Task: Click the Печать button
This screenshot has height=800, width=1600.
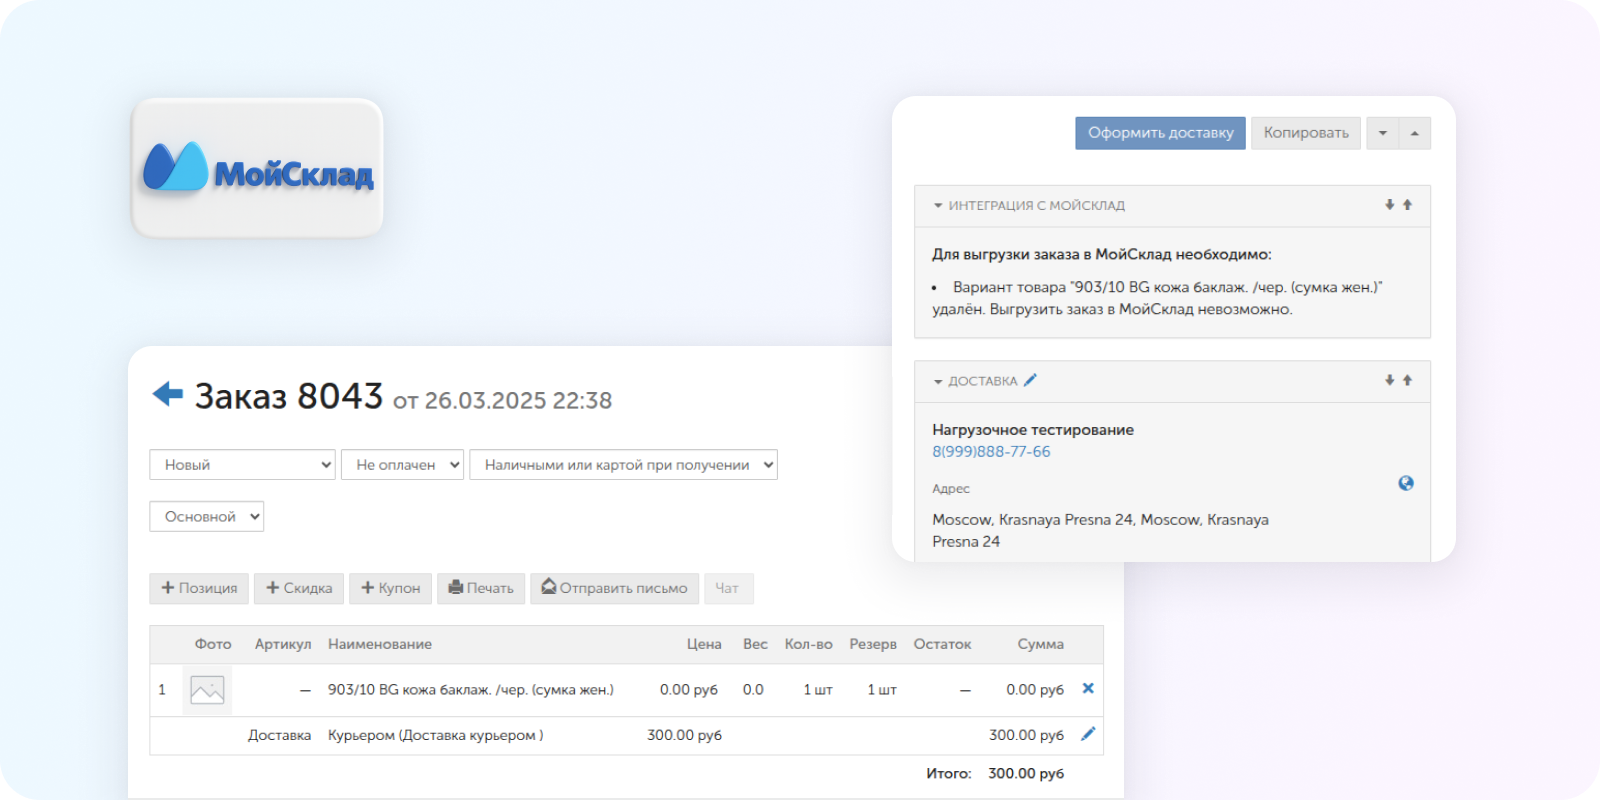Action: (481, 588)
